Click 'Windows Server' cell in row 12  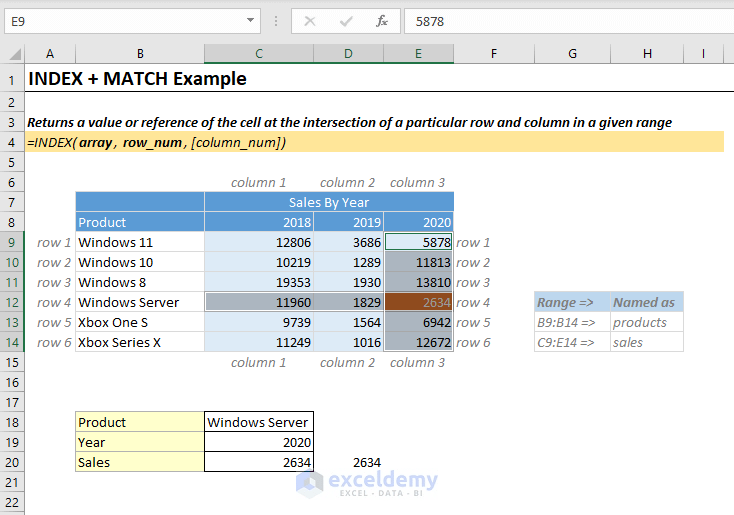[140, 302]
